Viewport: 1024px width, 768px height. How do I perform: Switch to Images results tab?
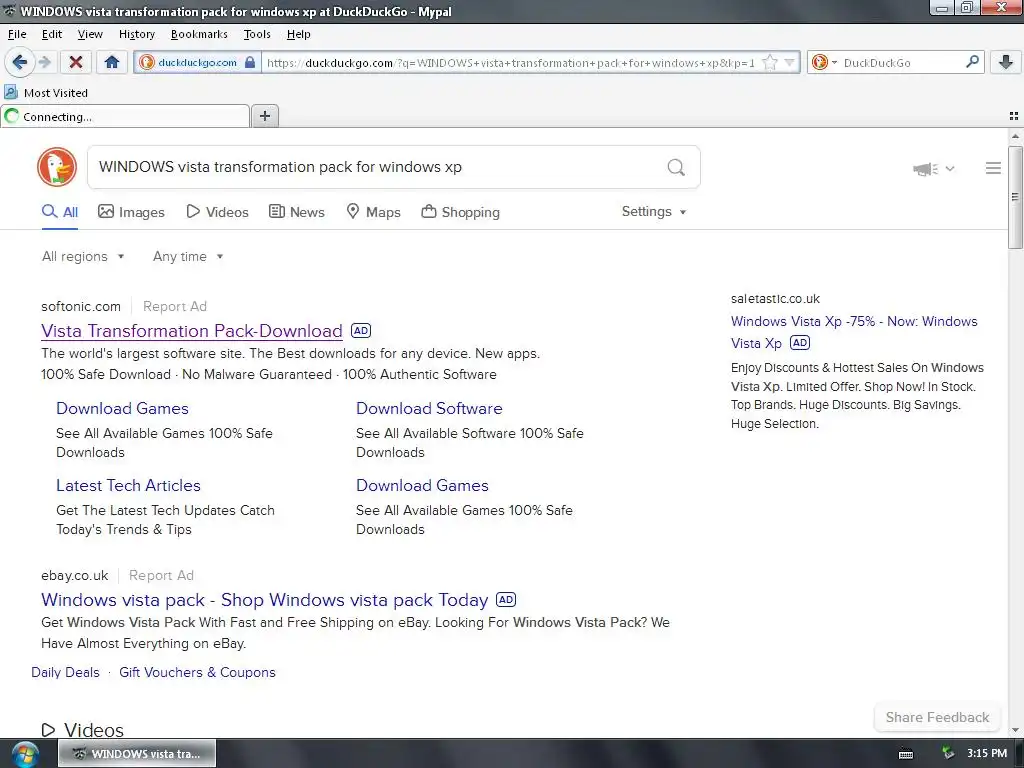[x=131, y=212]
